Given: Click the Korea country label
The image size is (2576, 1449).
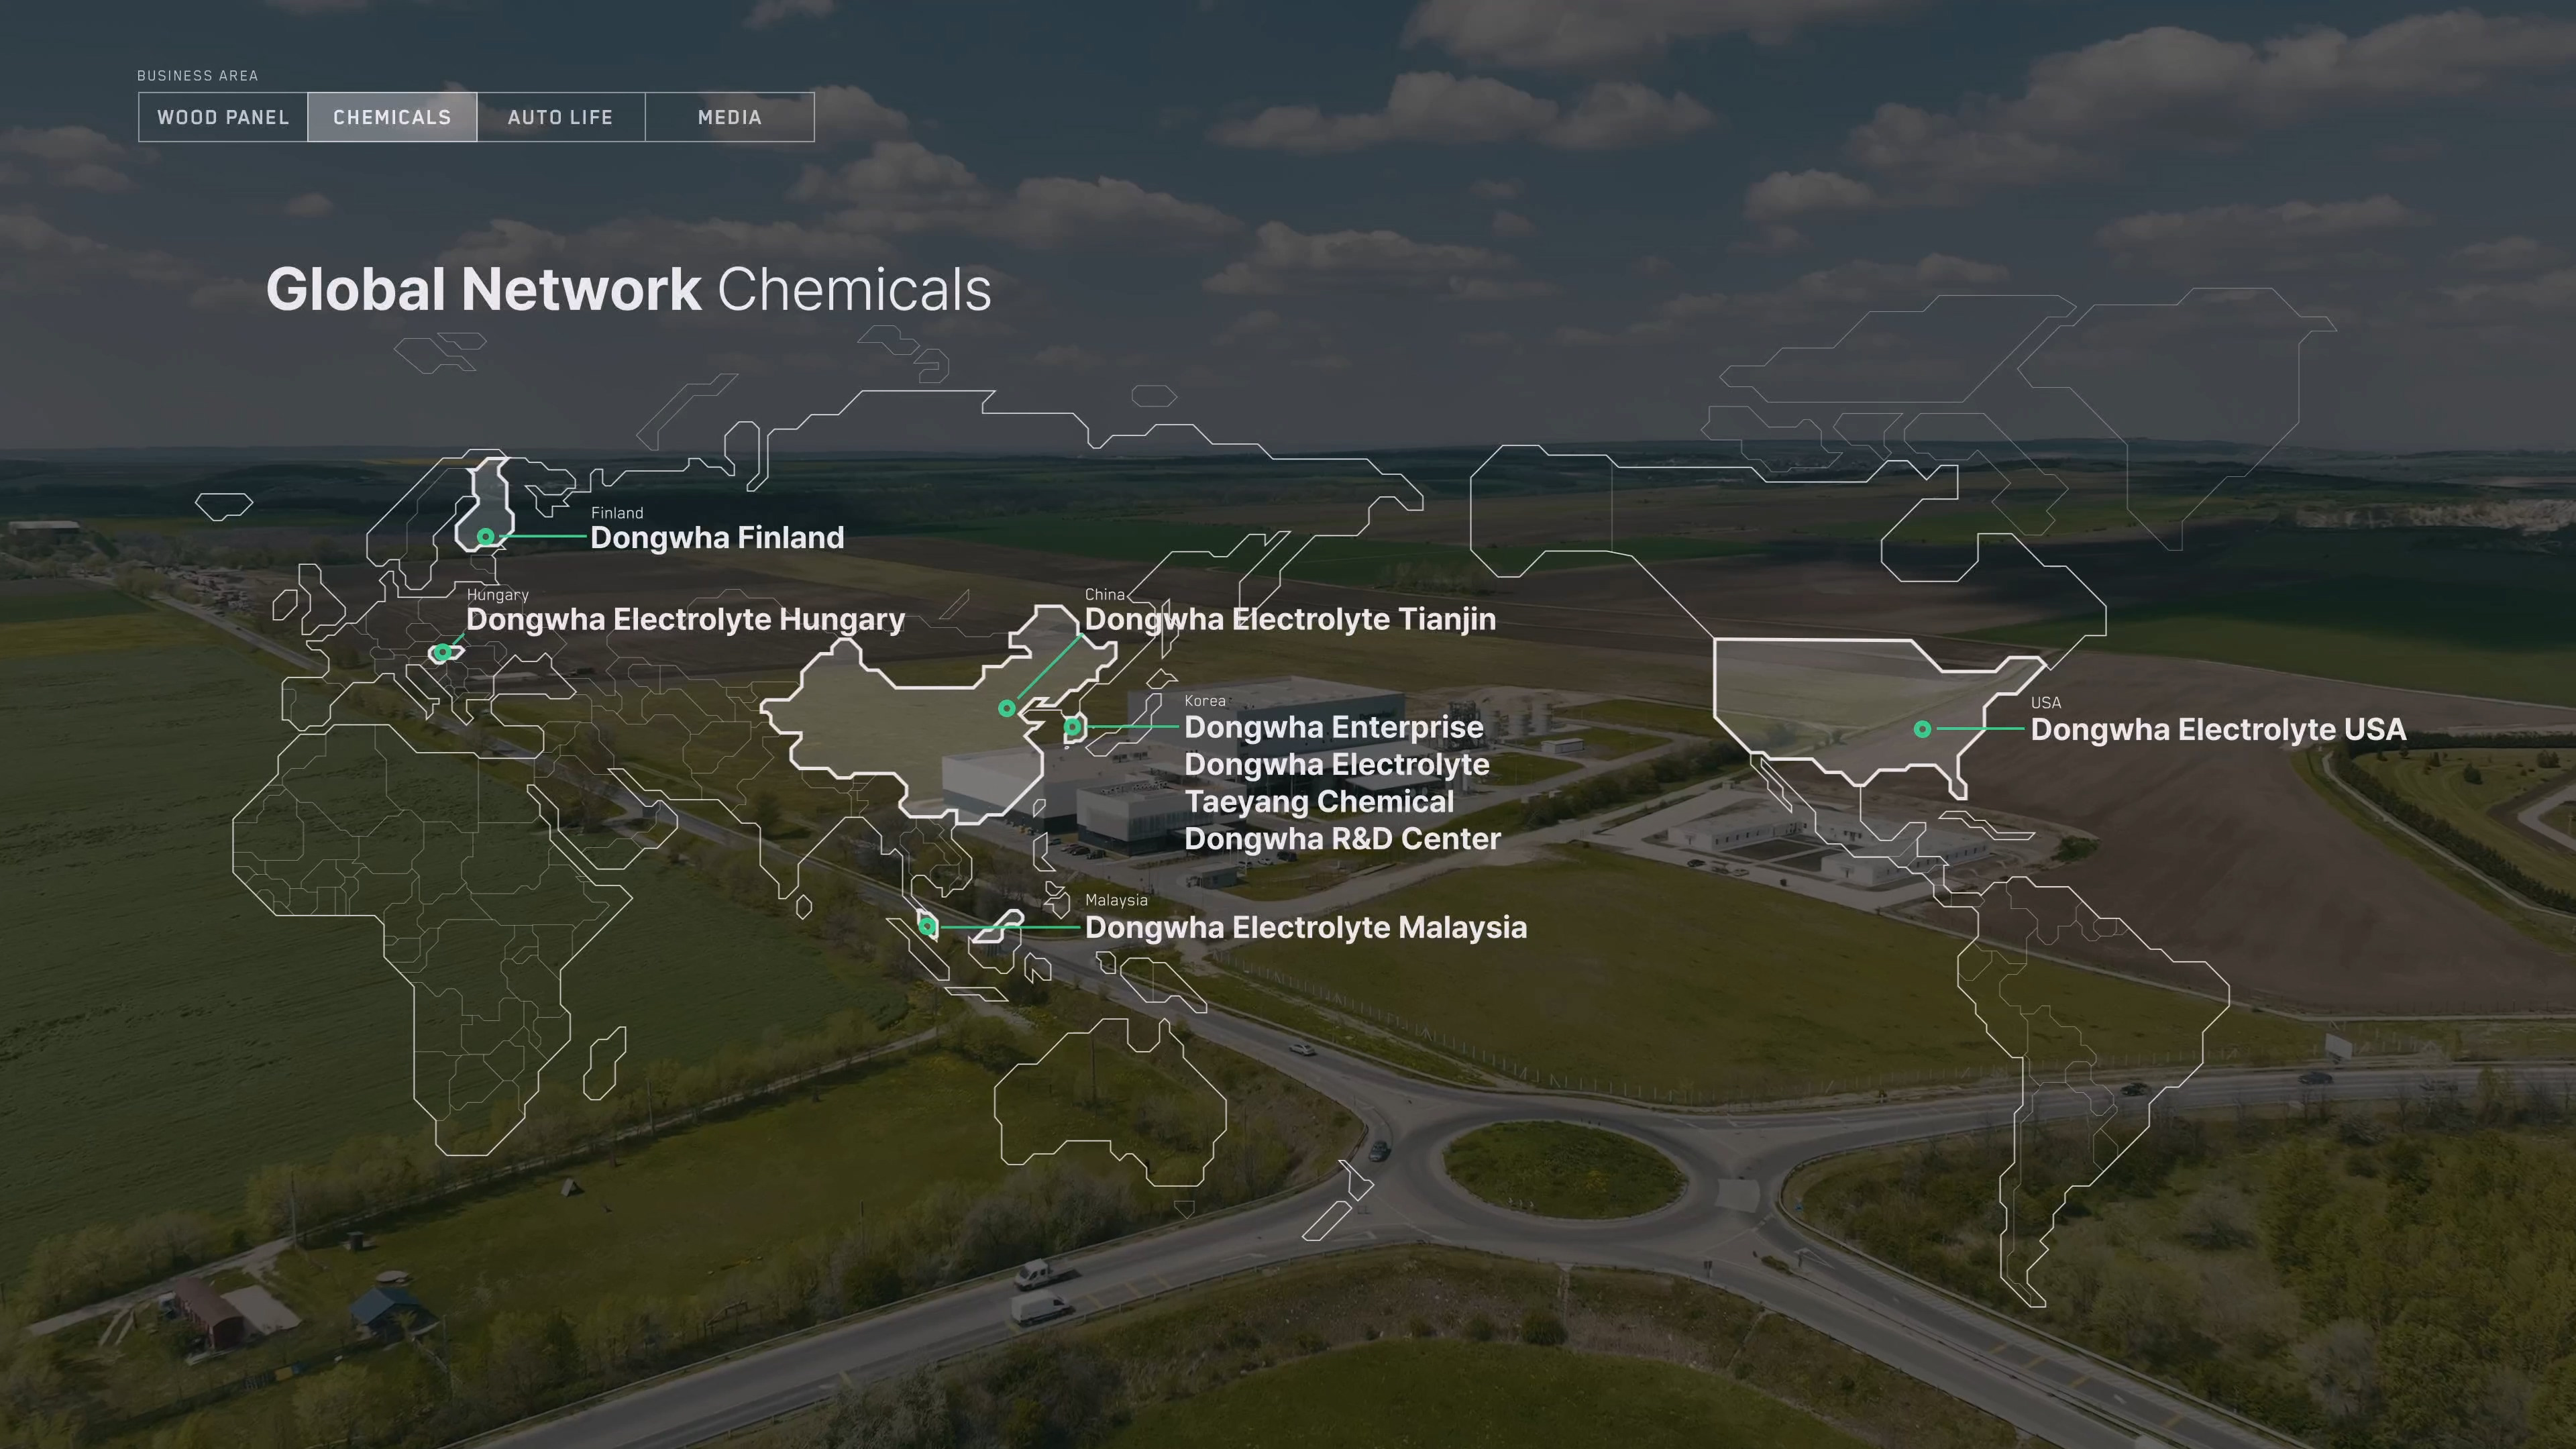Looking at the screenshot, I should tap(1205, 701).
